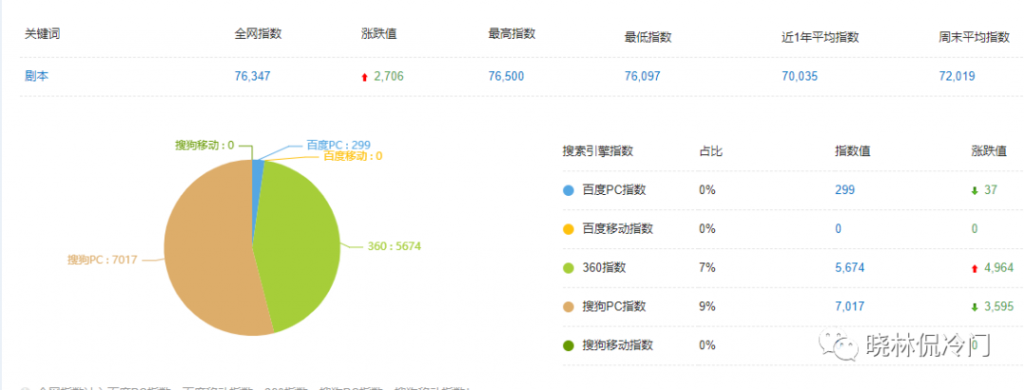Click the 百度移动指数 index value 0
The height and width of the screenshot is (390, 1024).
(838, 229)
